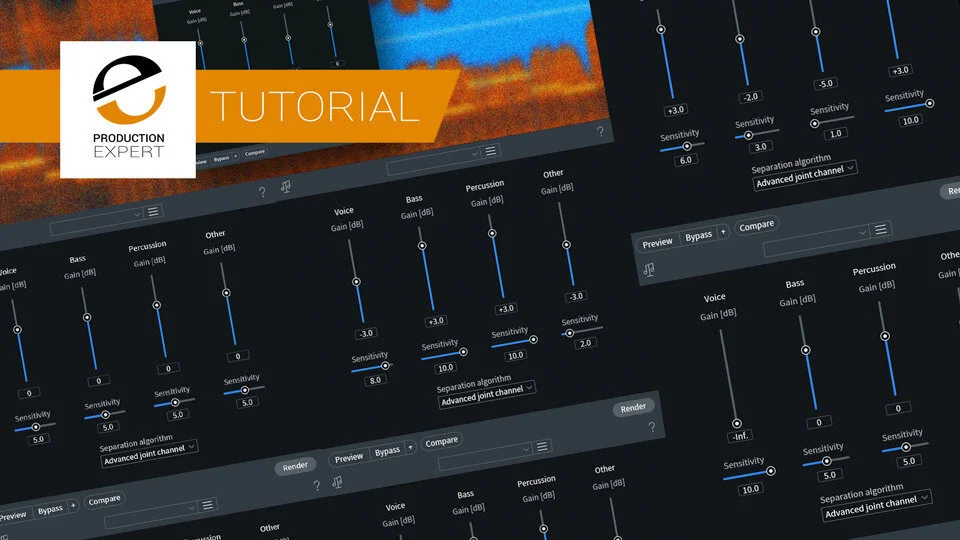Screen dimensions: 960x540
Task: Open hamburger menu icon above the all-zero gain panel
Action: (x=153, y=211)
